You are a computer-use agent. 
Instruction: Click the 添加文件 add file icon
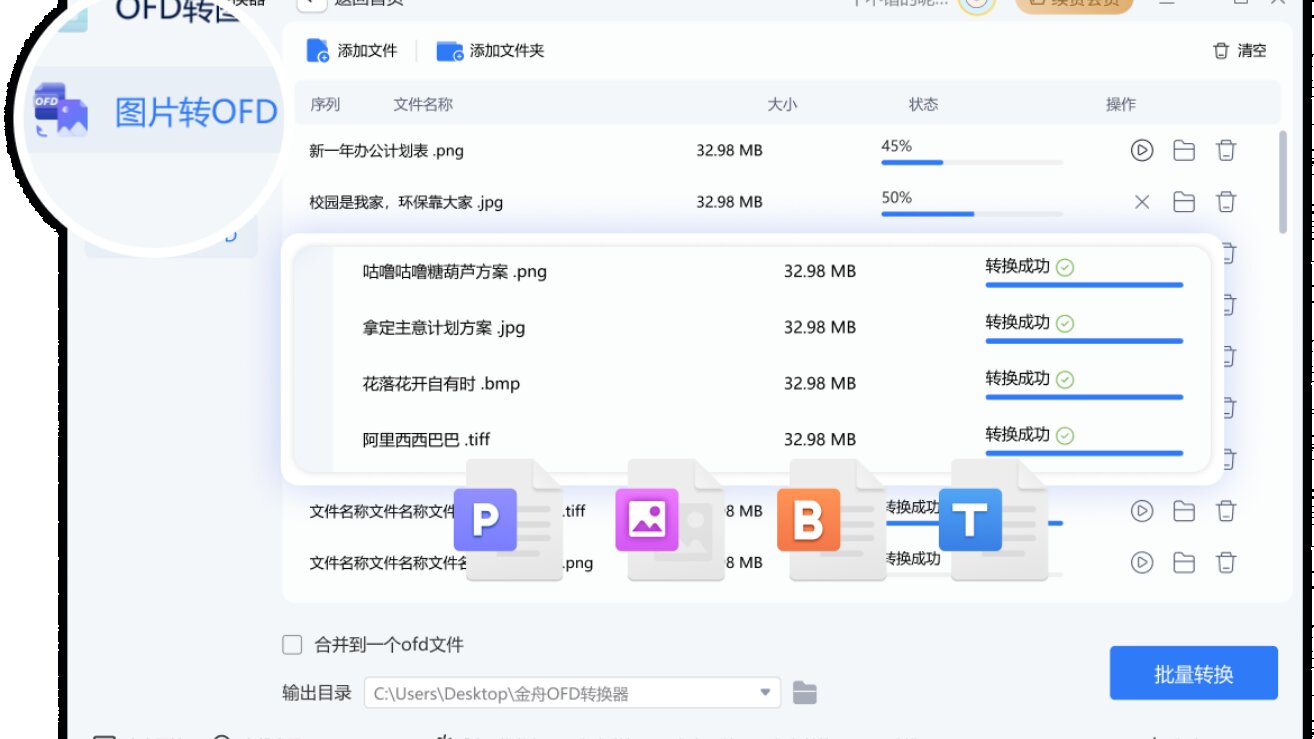pyautogui.click(x=316, y=48)
